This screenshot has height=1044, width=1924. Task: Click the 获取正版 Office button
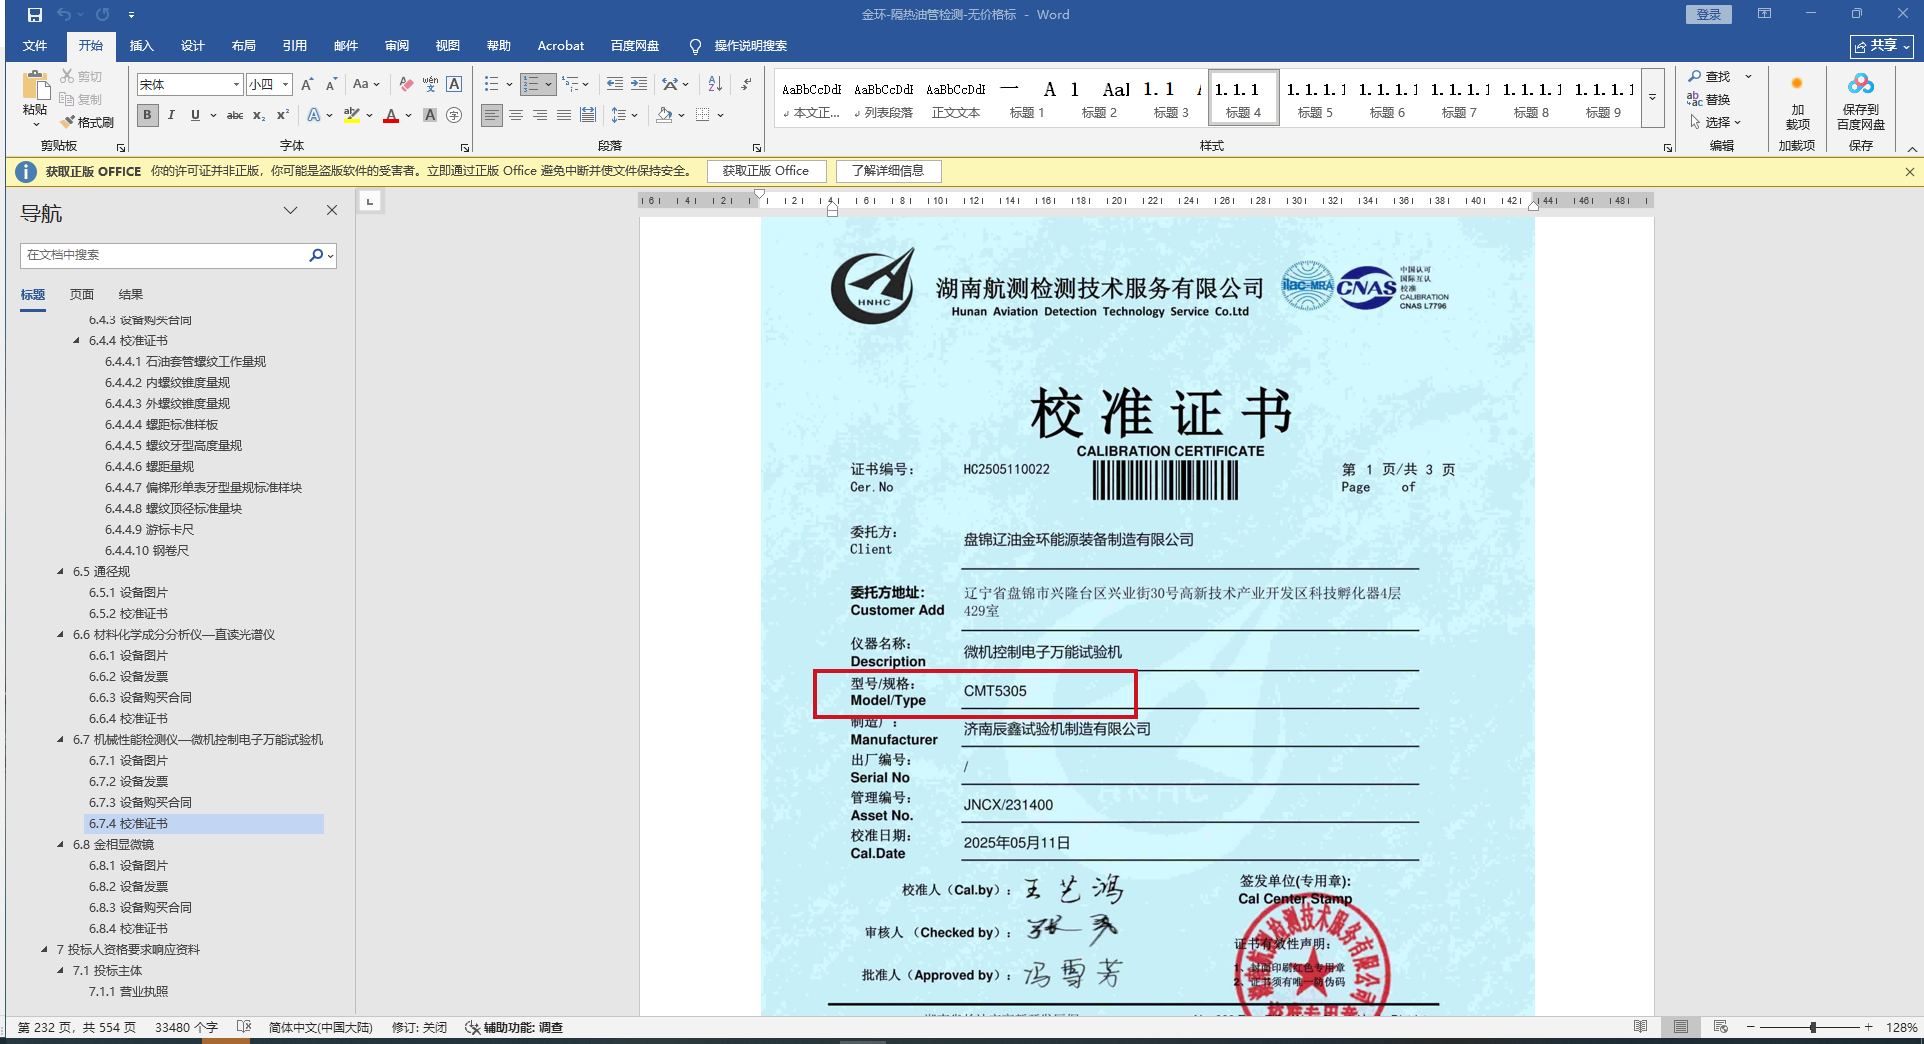tap(766, 171)
